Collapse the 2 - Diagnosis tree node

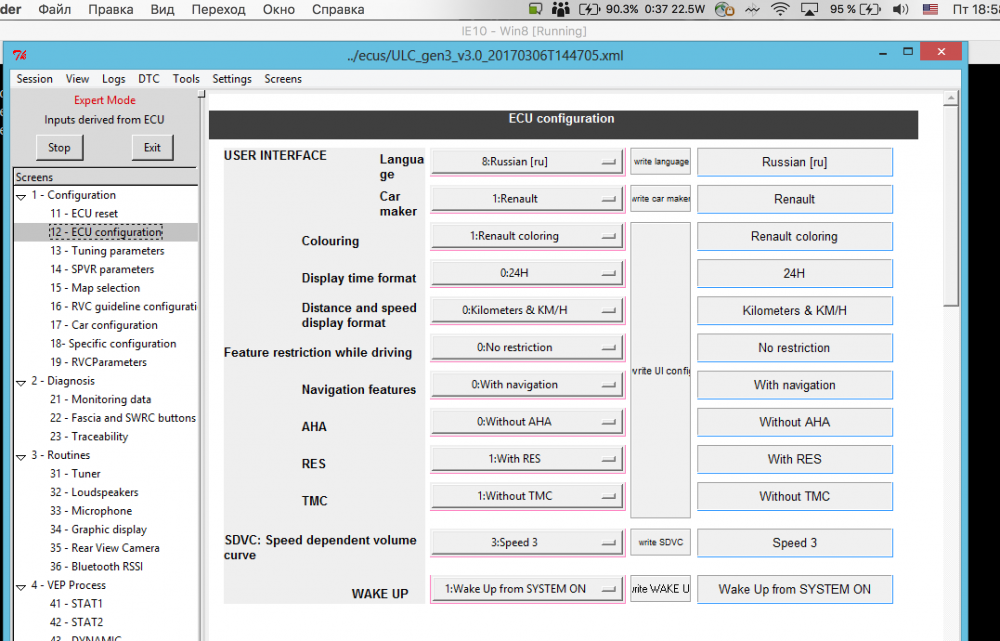tap(21, 381)
